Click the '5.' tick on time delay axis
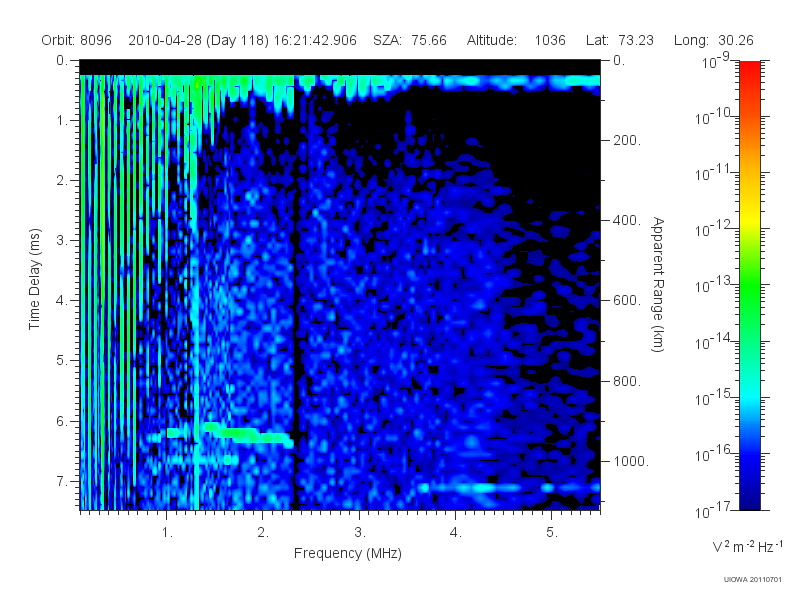 [61, 361]
